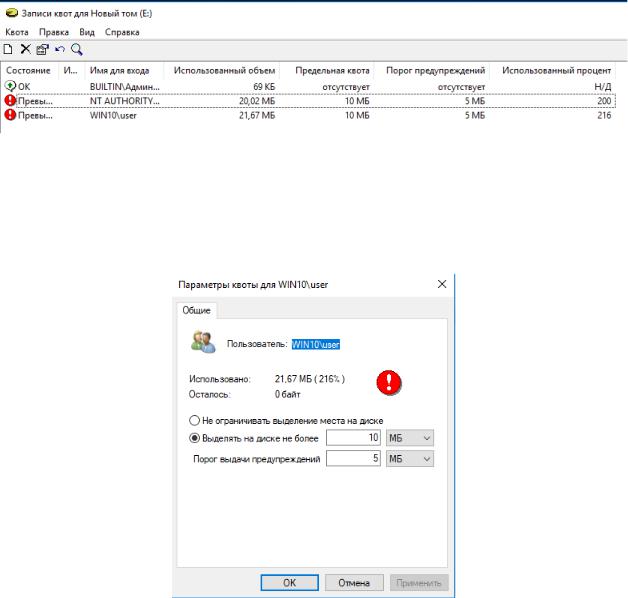628x598 pixels.
Task: Sort by the Состояние column header
Action: pos(29,70)
